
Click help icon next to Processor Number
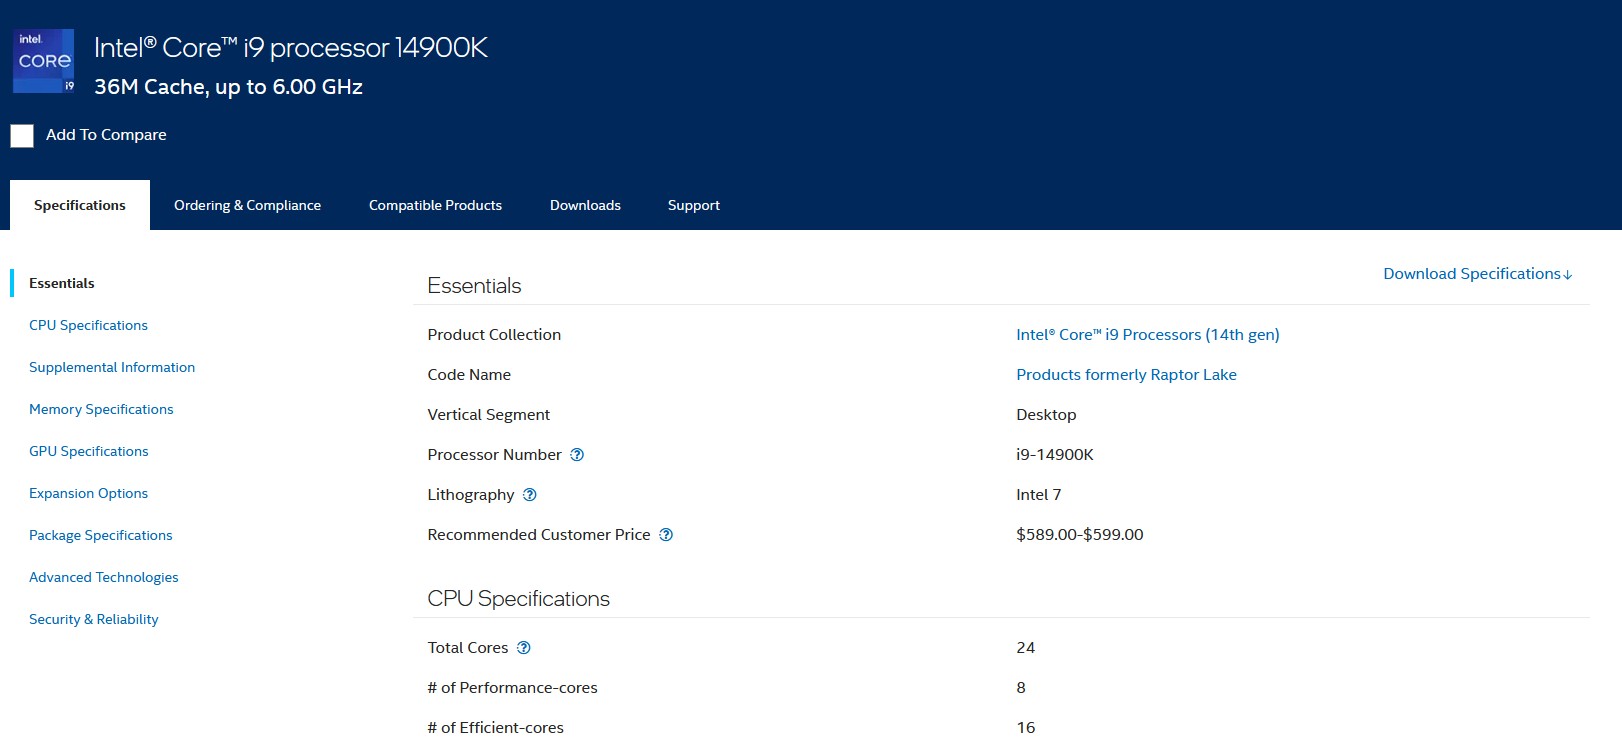click(577, 455)
